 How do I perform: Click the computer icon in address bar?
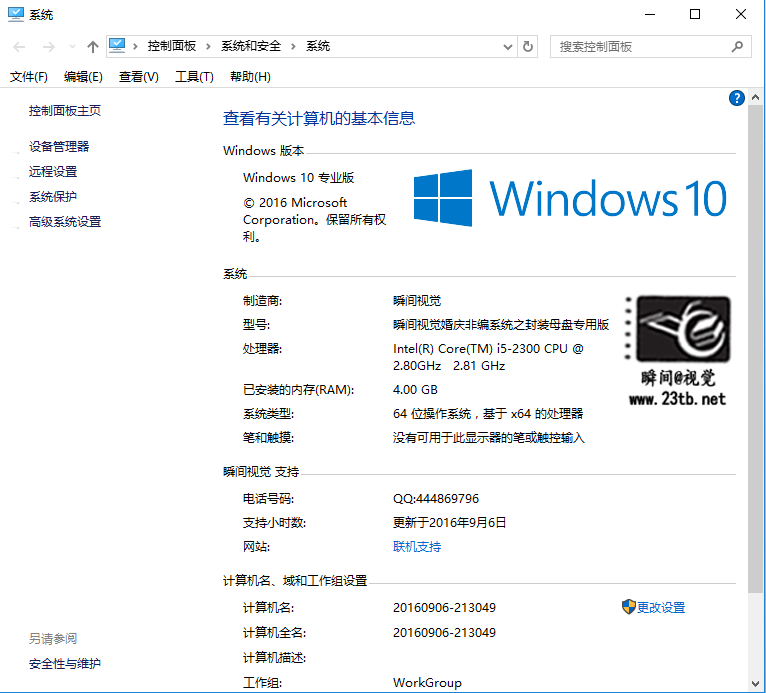click(117, 46)
